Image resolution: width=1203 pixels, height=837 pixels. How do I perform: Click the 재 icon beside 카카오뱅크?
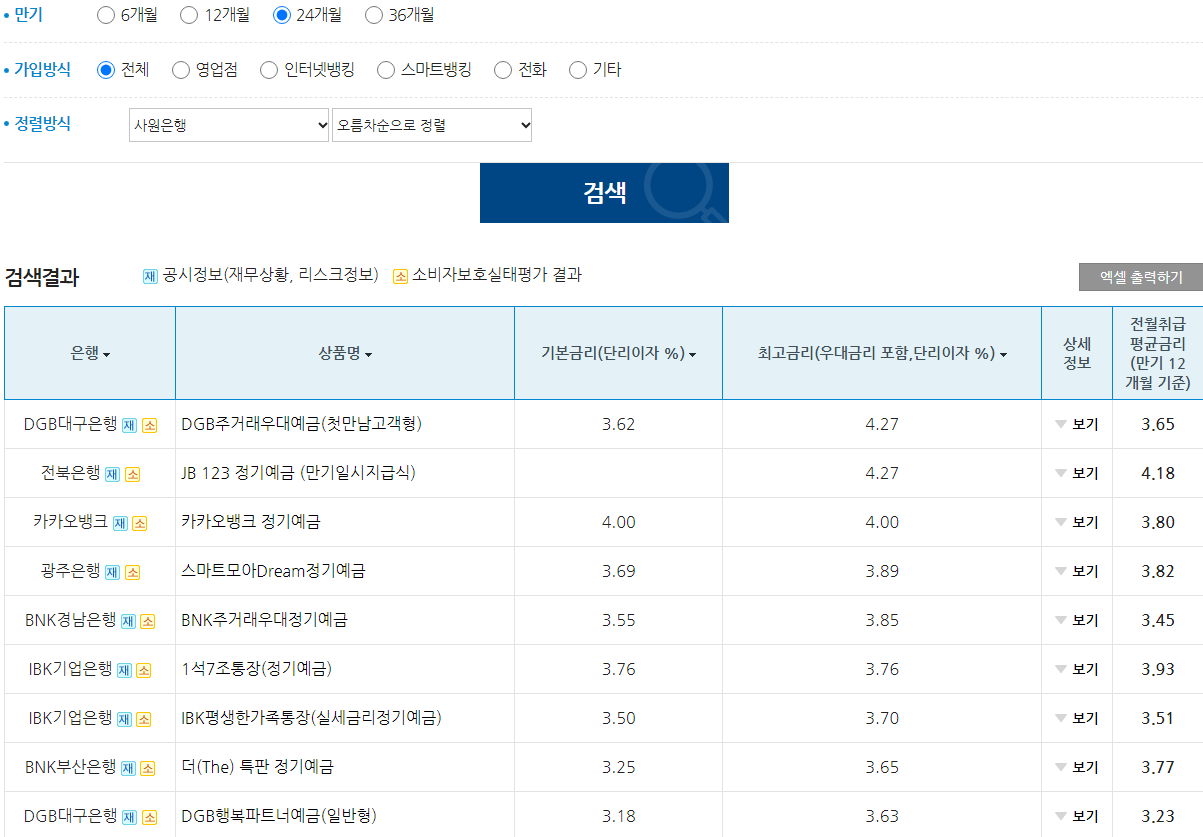point(120,523)
